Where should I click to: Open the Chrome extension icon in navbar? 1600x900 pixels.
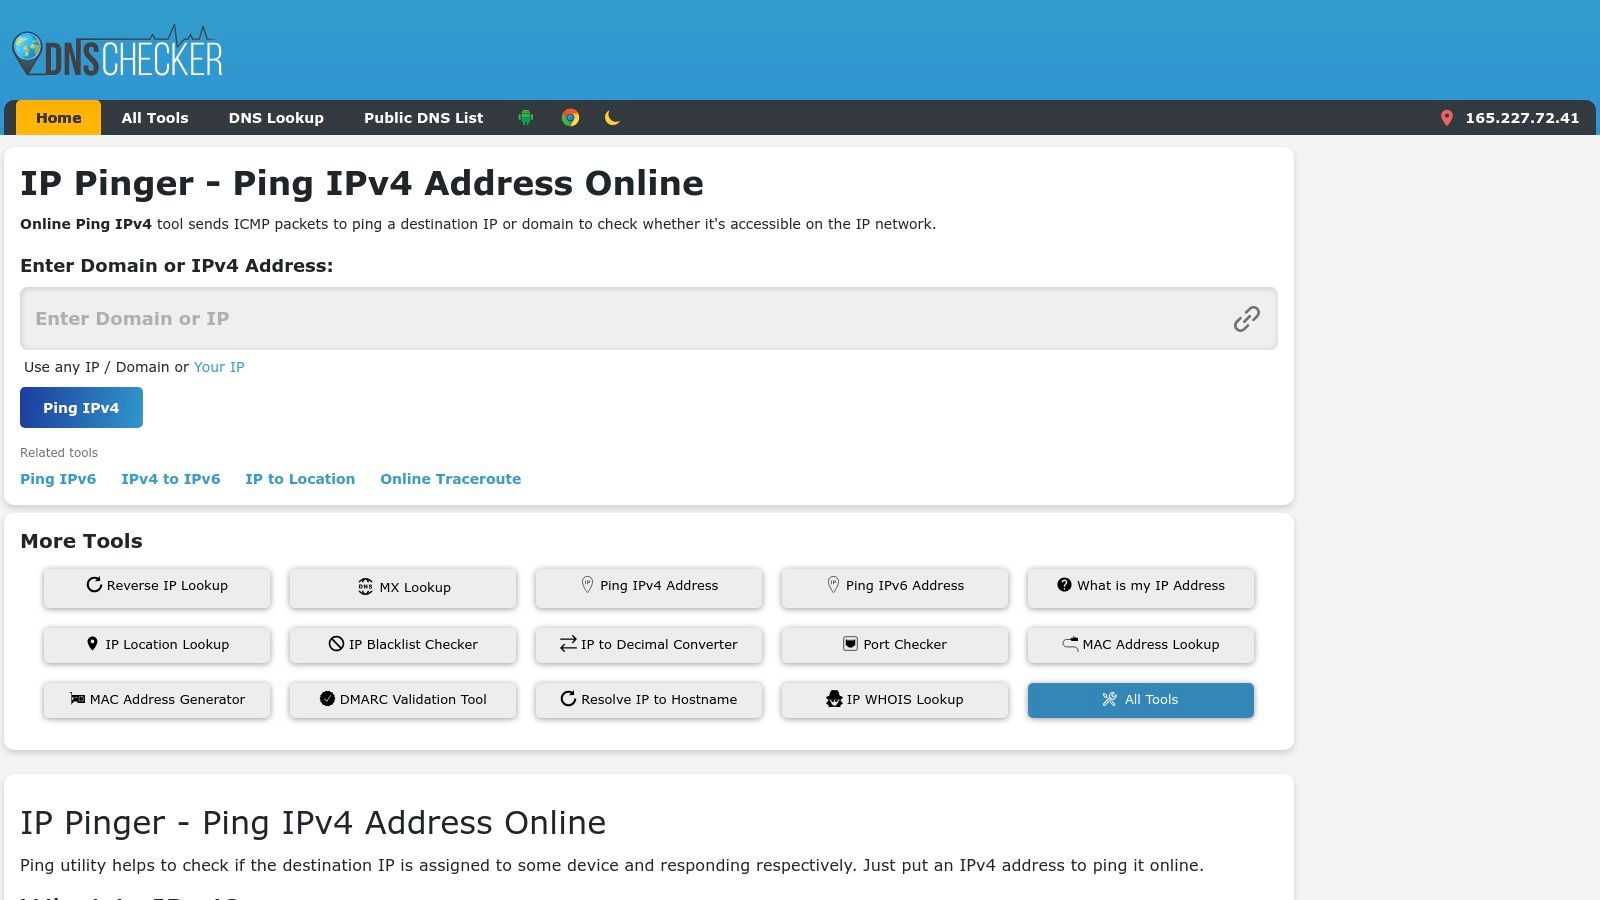pos(570,117)
